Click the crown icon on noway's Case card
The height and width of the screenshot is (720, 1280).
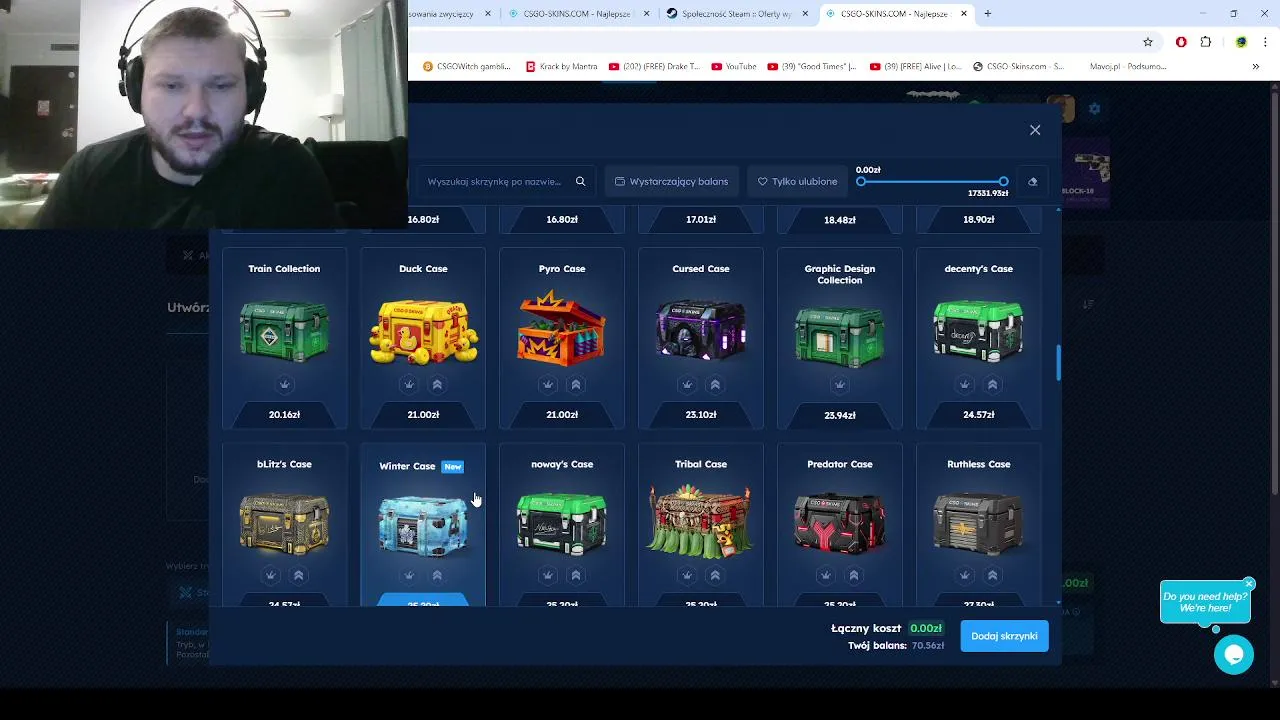coord(548,575)
